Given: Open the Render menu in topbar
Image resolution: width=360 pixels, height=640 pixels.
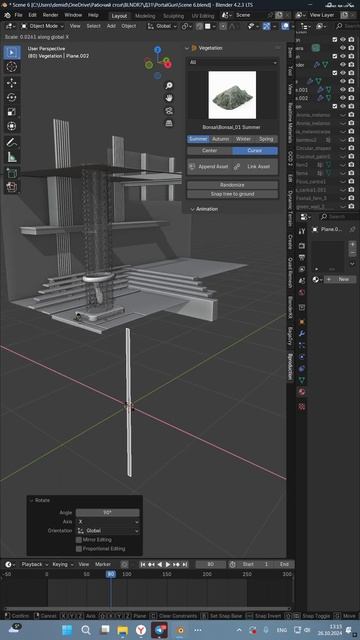Looking at the screenshot, I should click(51, 15).
